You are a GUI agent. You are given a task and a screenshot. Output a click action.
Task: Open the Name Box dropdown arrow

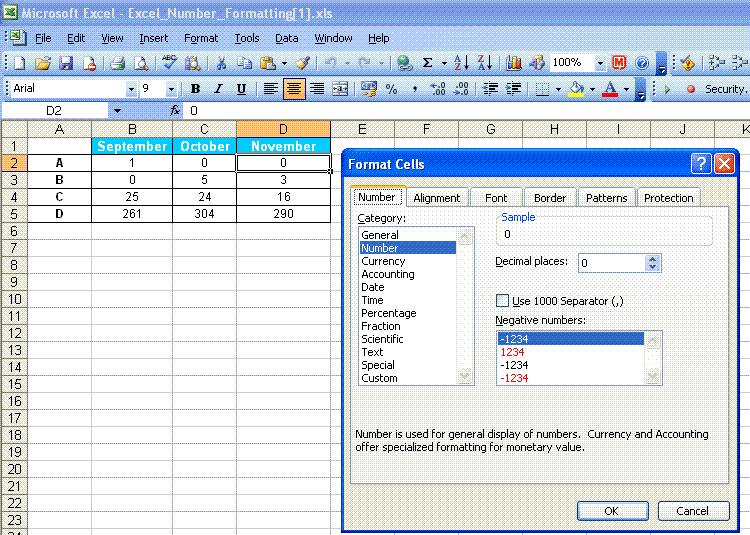pos(117,111)
